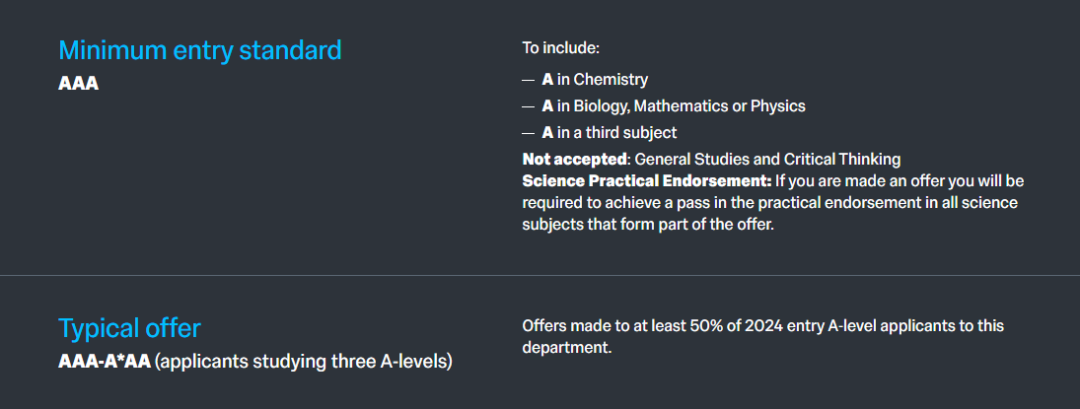
Task: Click the bold 'Science Practical Endorsement:' label
Action: tap(647, 181)
